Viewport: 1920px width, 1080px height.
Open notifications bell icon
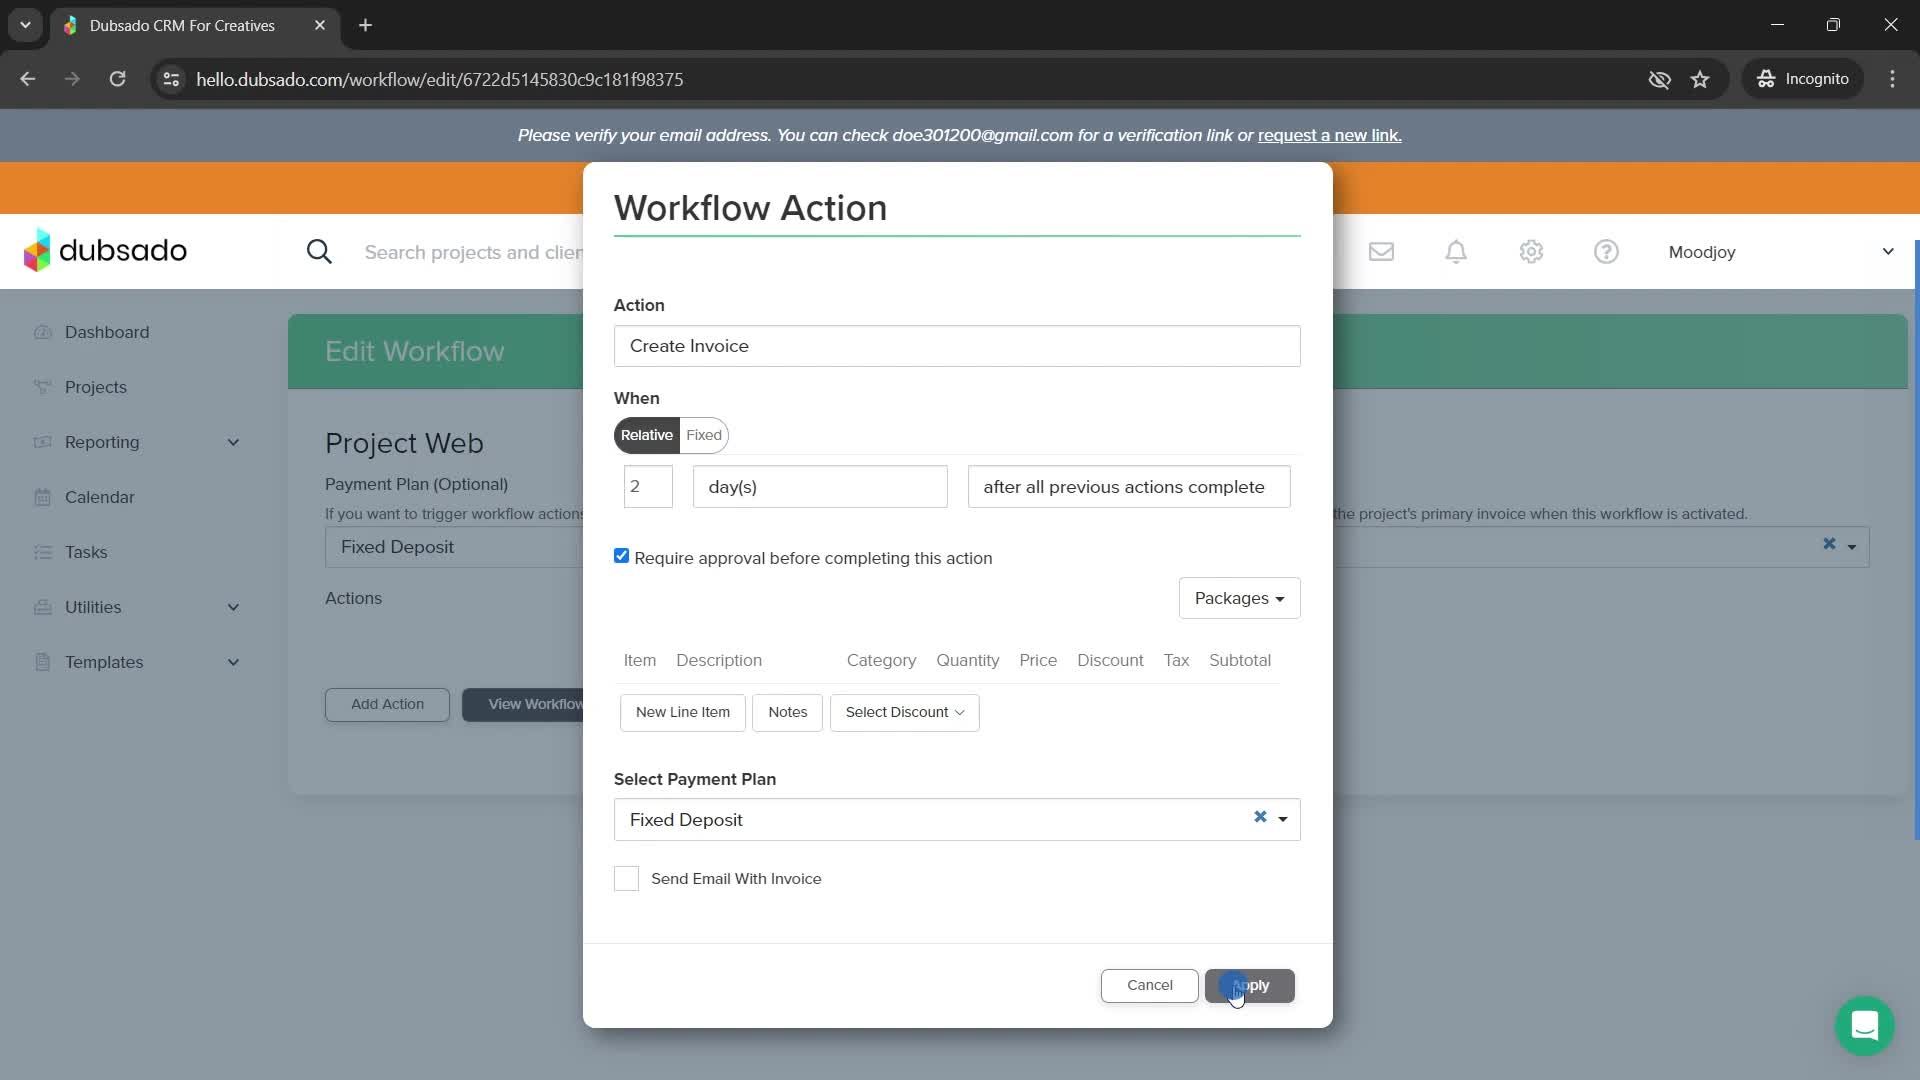tap(1456, 252)
